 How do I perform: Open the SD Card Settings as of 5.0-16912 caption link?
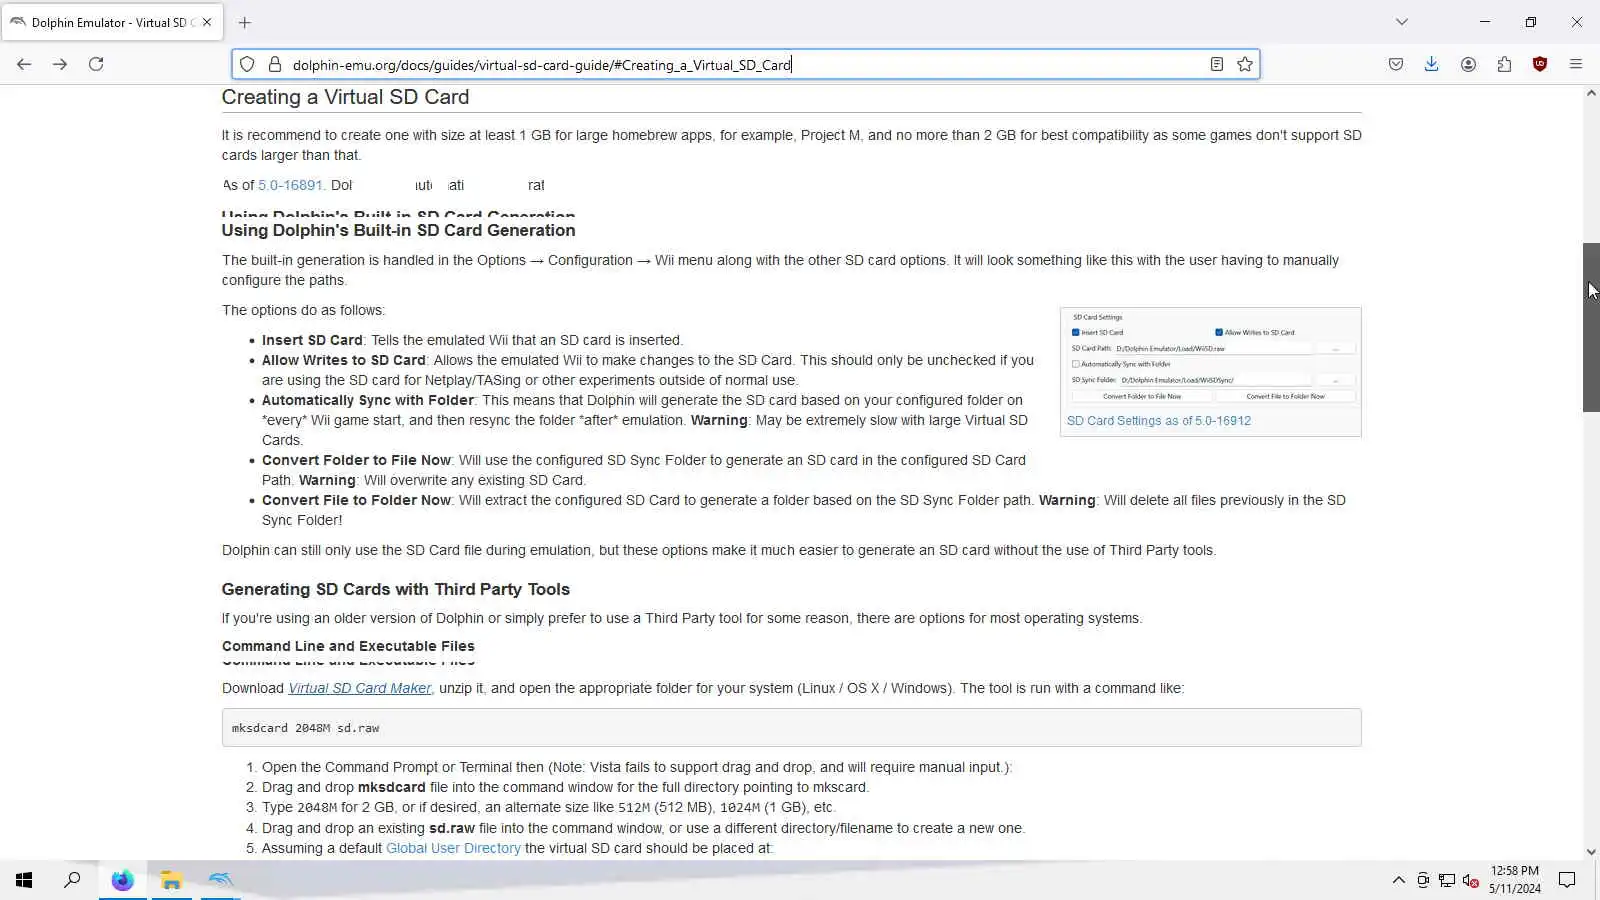coord(1159,421)
